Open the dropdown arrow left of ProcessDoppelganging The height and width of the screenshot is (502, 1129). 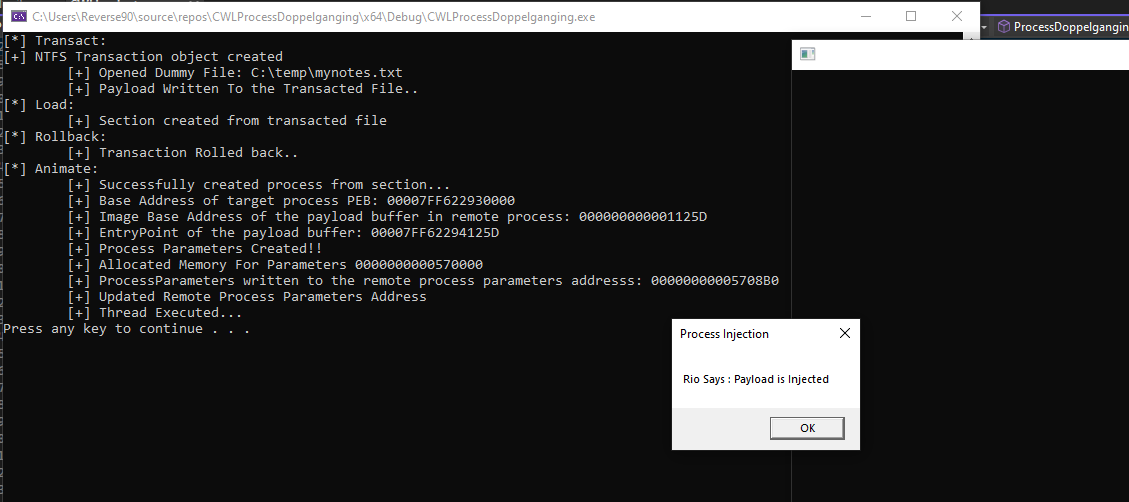(984, 27)
